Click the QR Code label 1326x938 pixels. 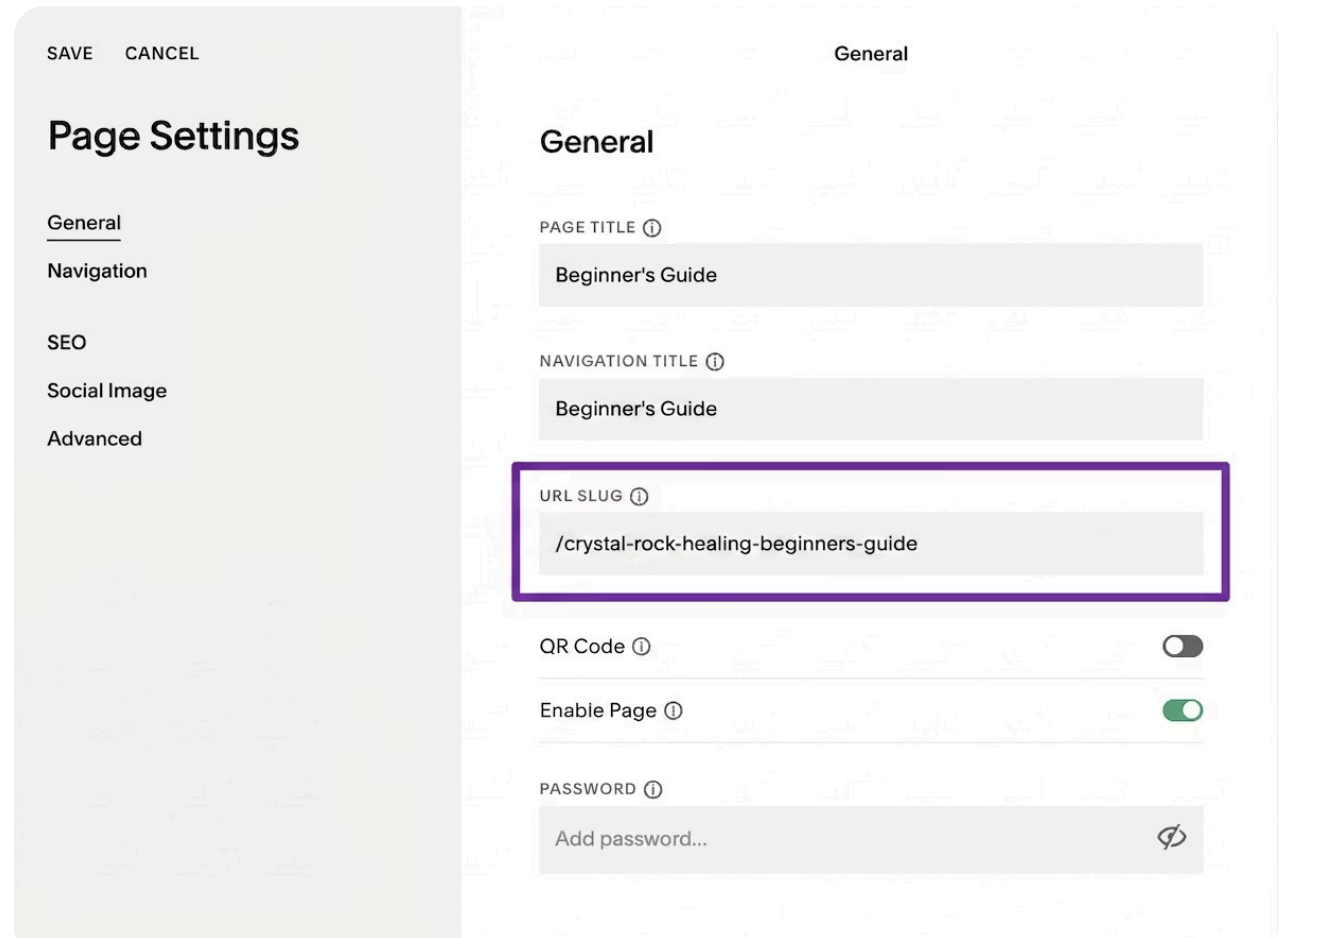(582, 647)
